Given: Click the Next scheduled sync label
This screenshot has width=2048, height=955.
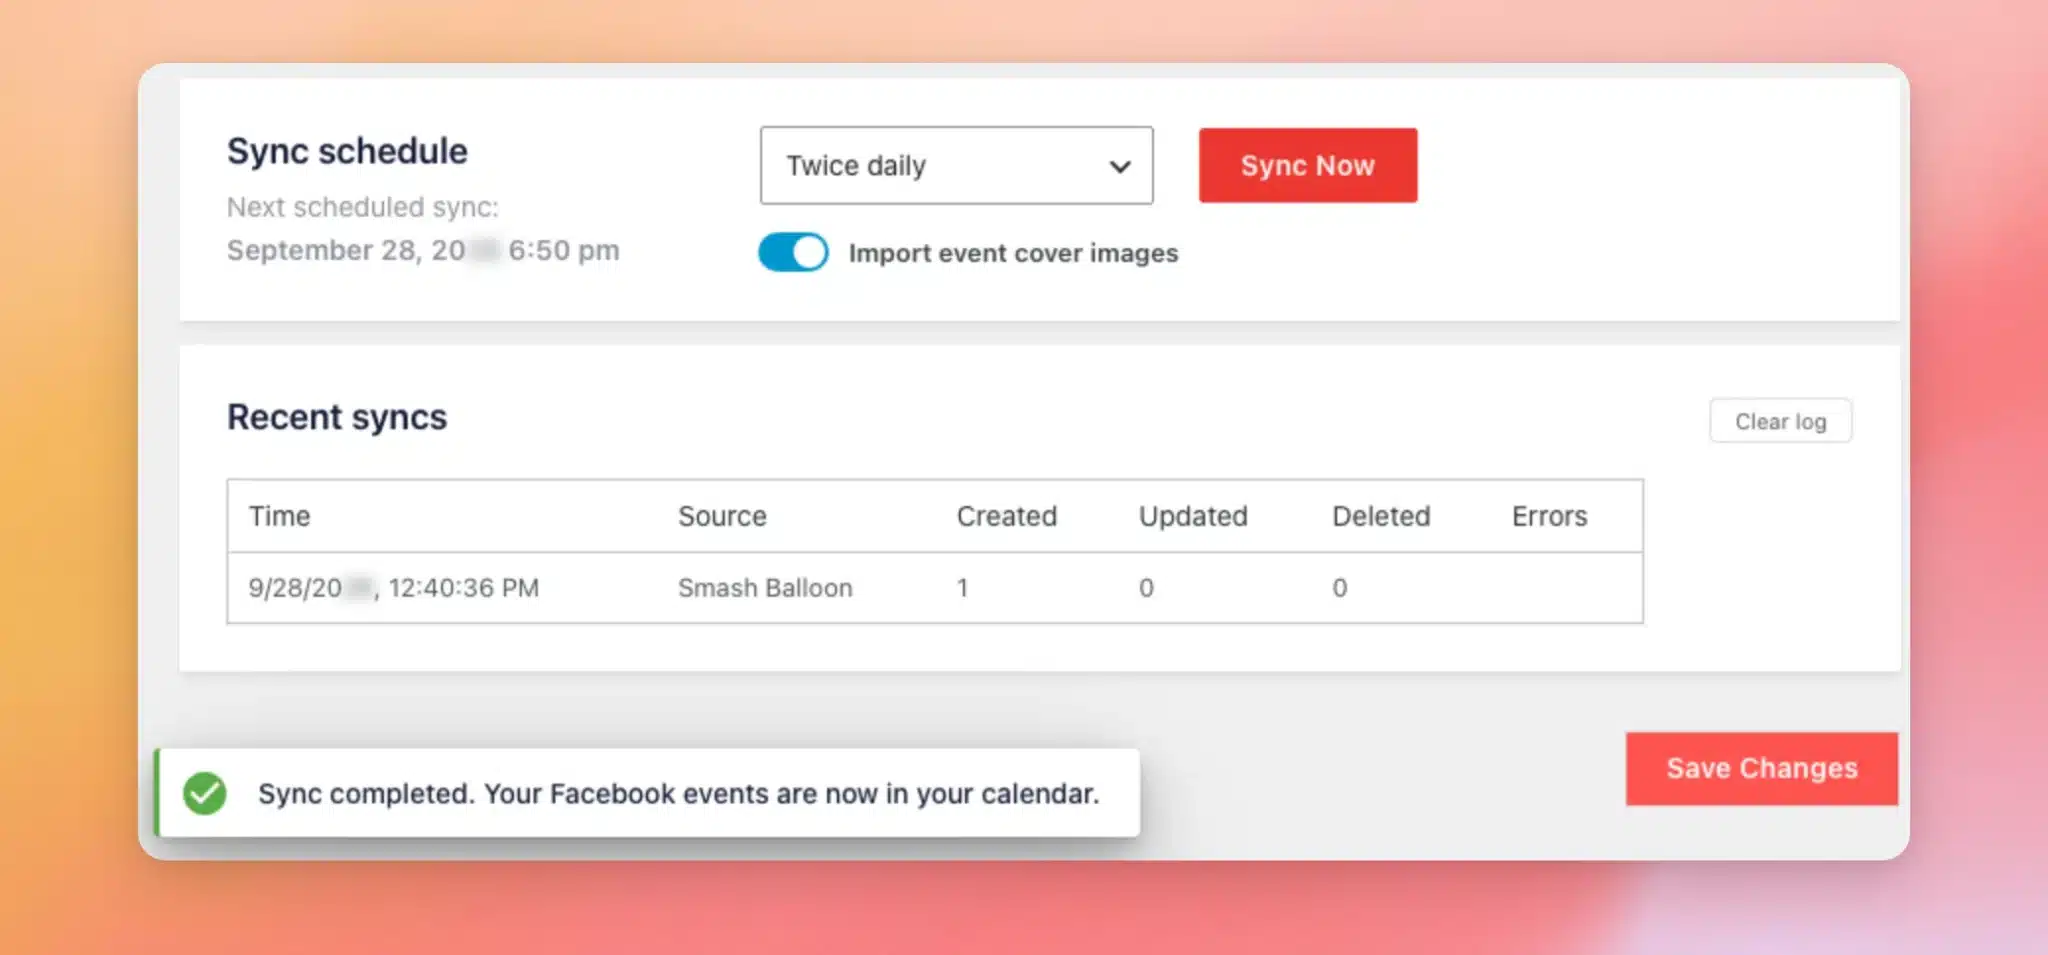Looking at the screenshot, I should click(362, 207).
